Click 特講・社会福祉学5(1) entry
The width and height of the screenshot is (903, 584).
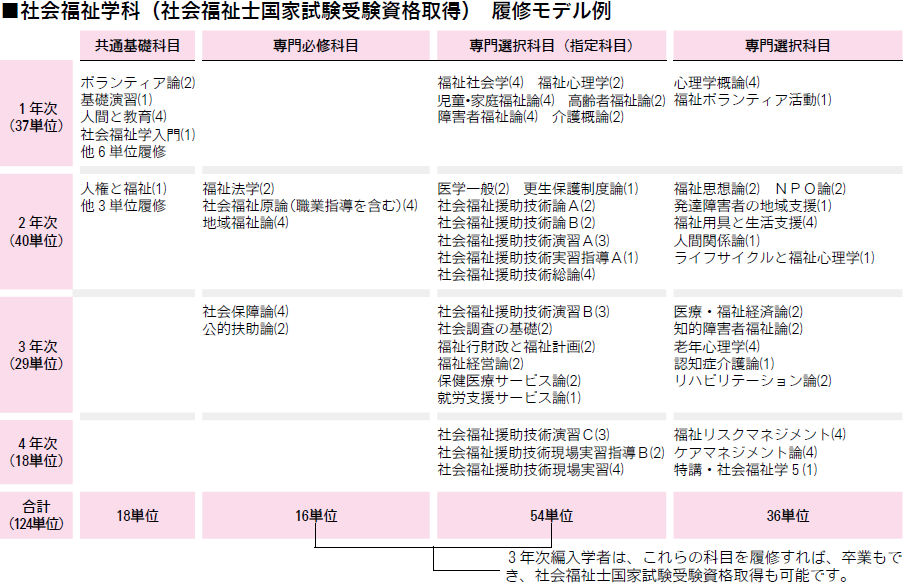745,470
